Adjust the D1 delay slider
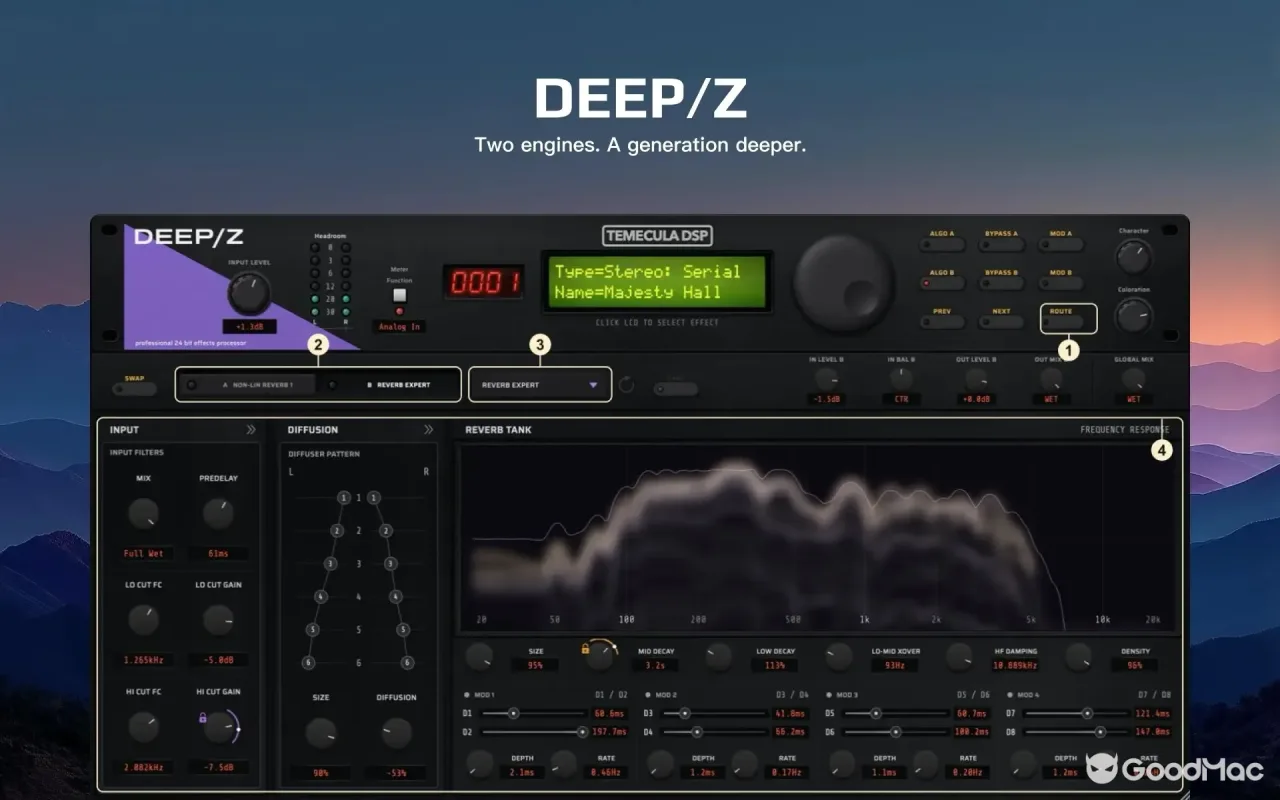This screenshot has height=800, width=1280. point(534,713)
